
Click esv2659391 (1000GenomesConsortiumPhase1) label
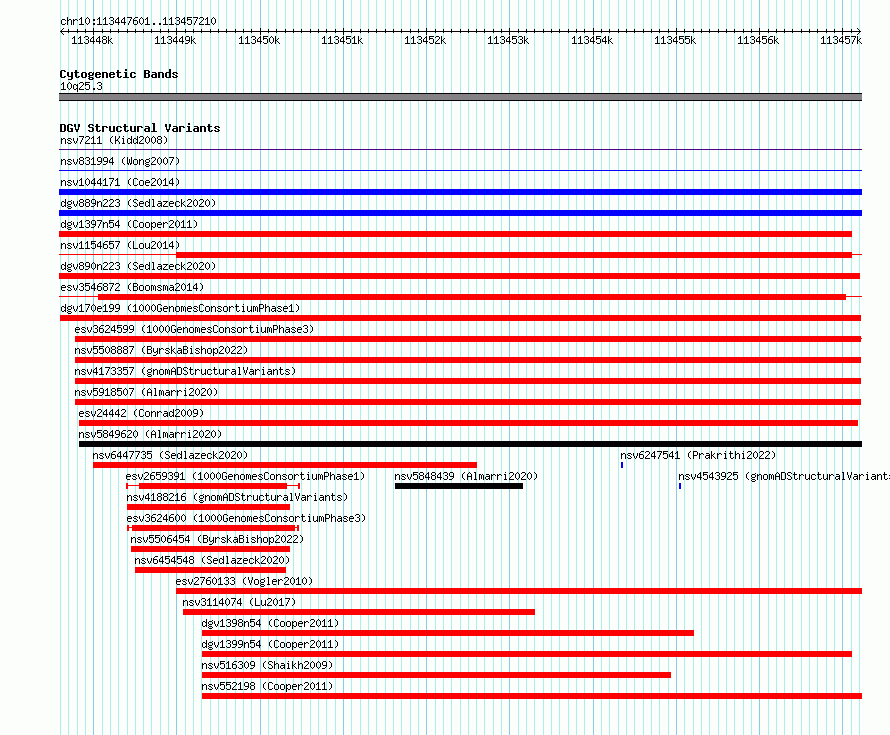click(245, 476)
